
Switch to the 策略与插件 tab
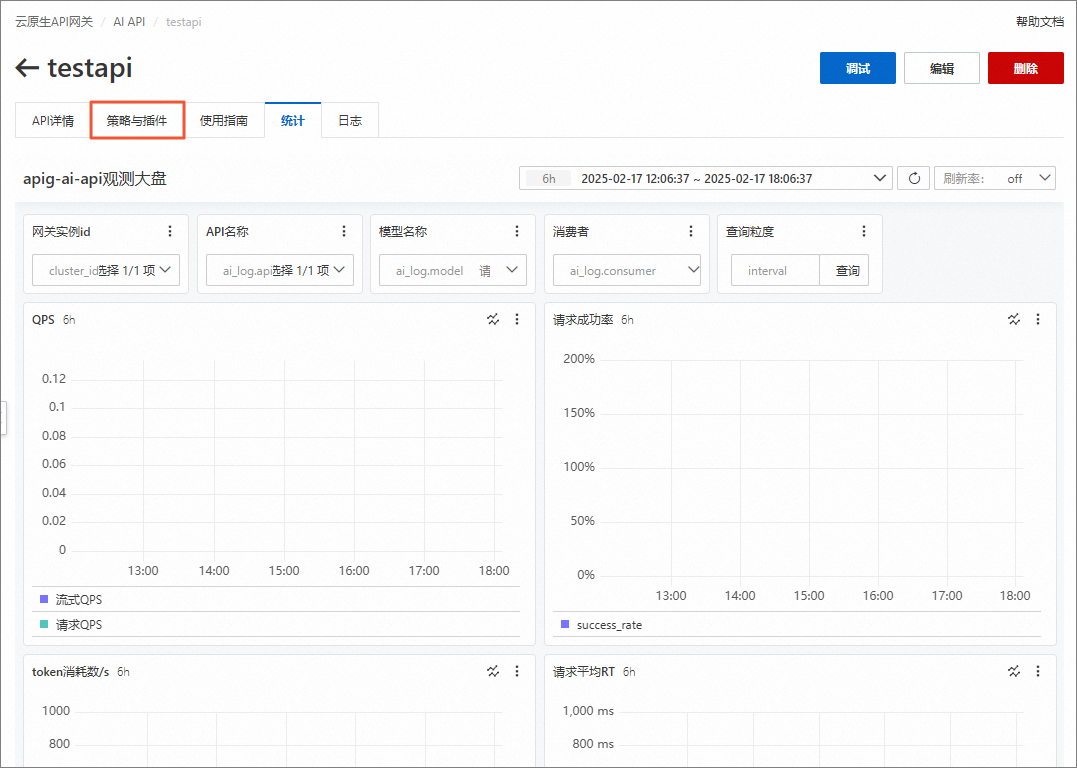tap(137, 121)
